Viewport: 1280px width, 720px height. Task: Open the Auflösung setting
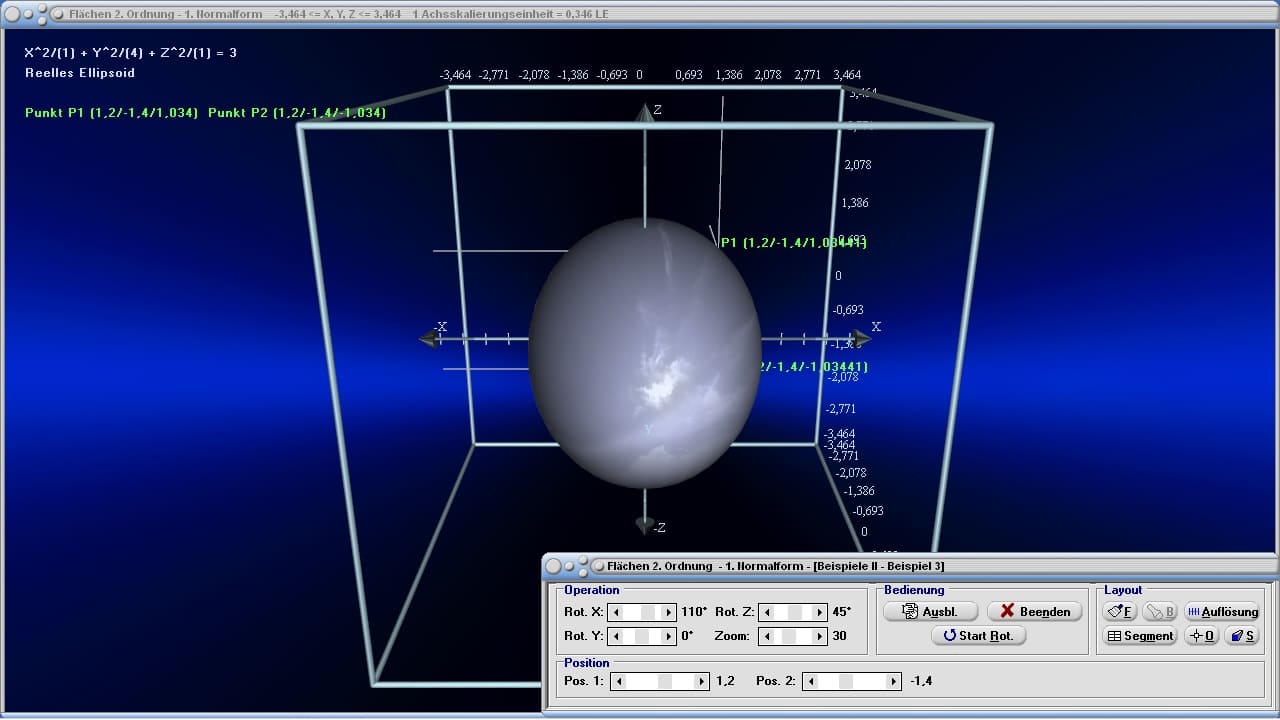pos(1221,611)
